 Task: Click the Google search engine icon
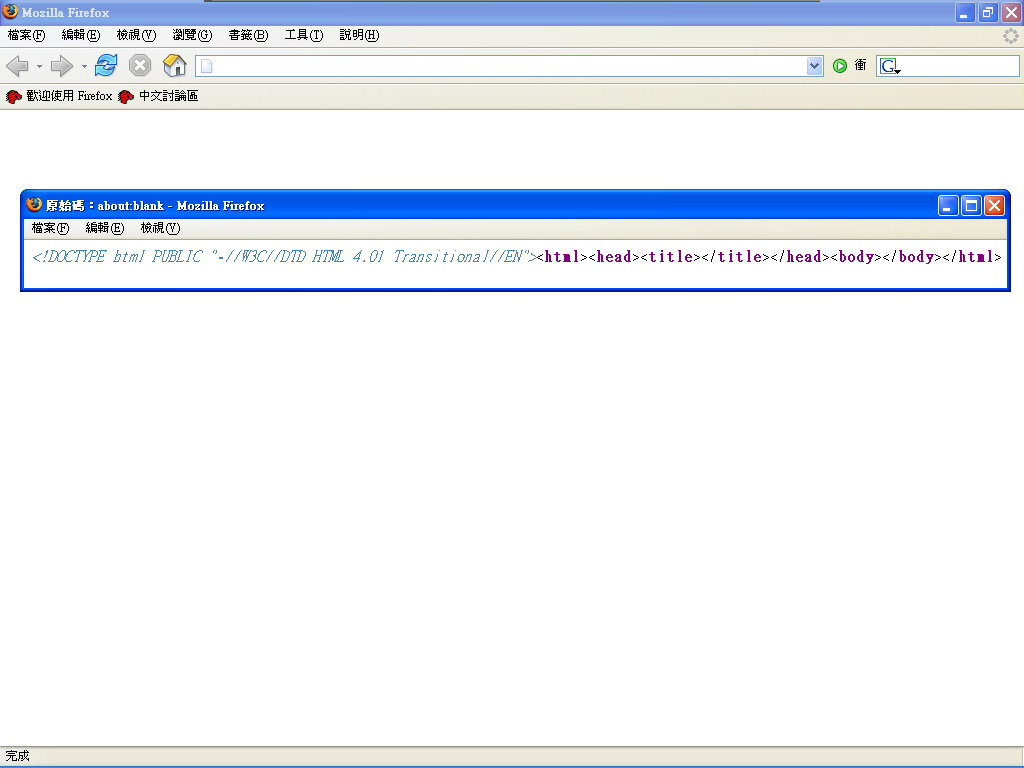[889, 66]
